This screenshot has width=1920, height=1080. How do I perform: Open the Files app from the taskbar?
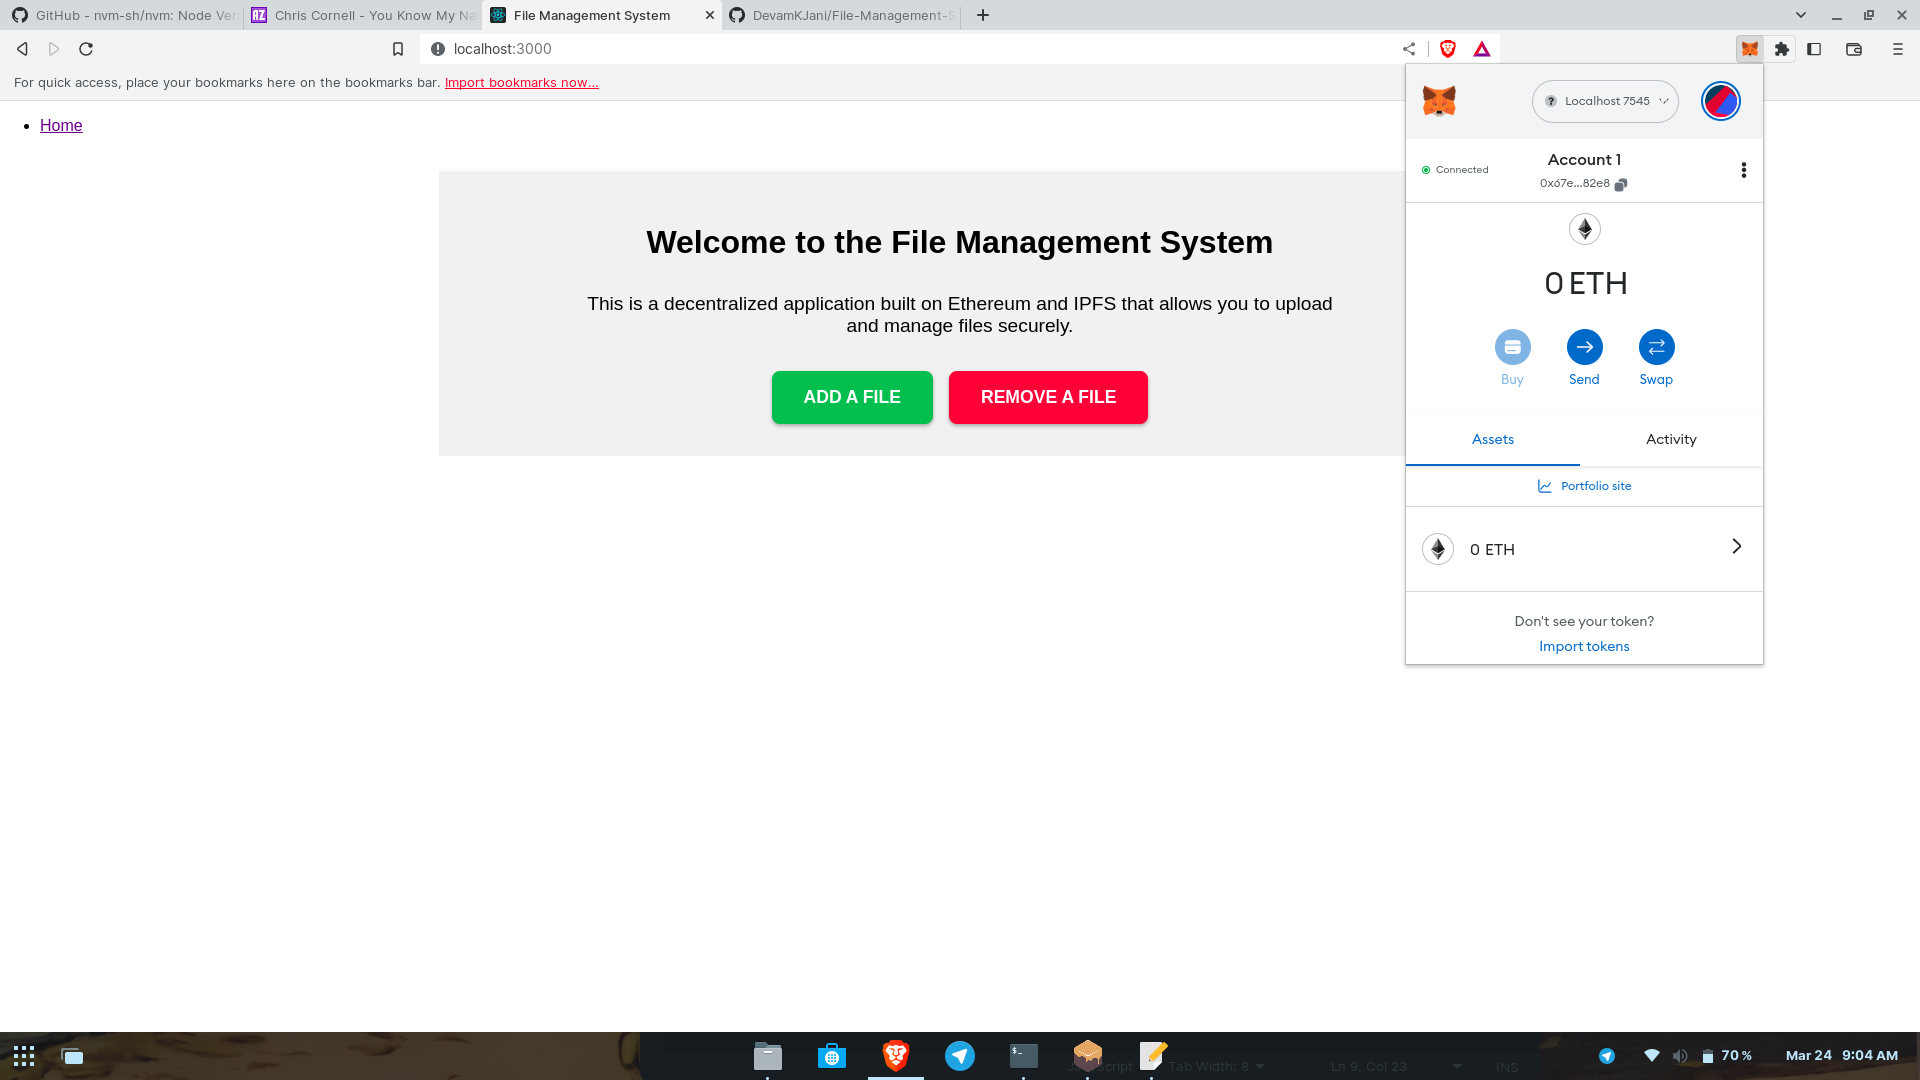click(x=767, y=1055)
